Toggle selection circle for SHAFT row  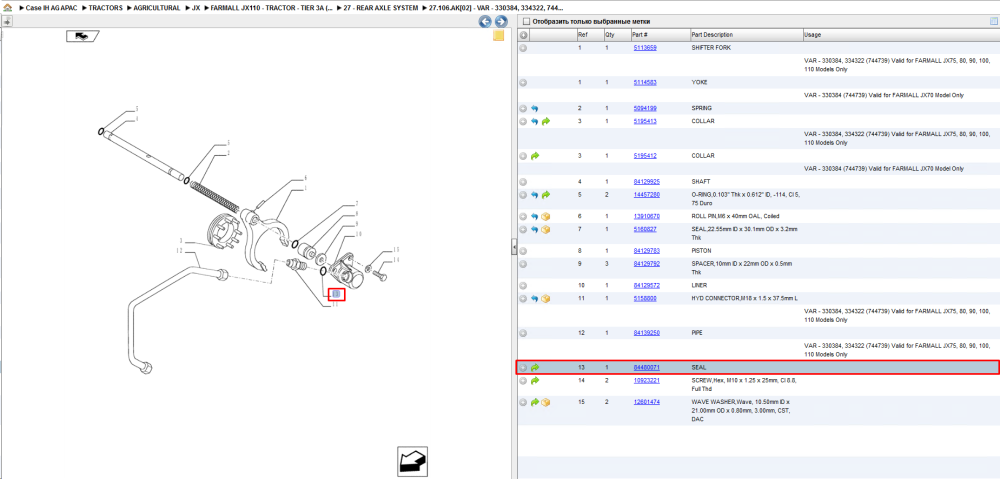[523, 182]
